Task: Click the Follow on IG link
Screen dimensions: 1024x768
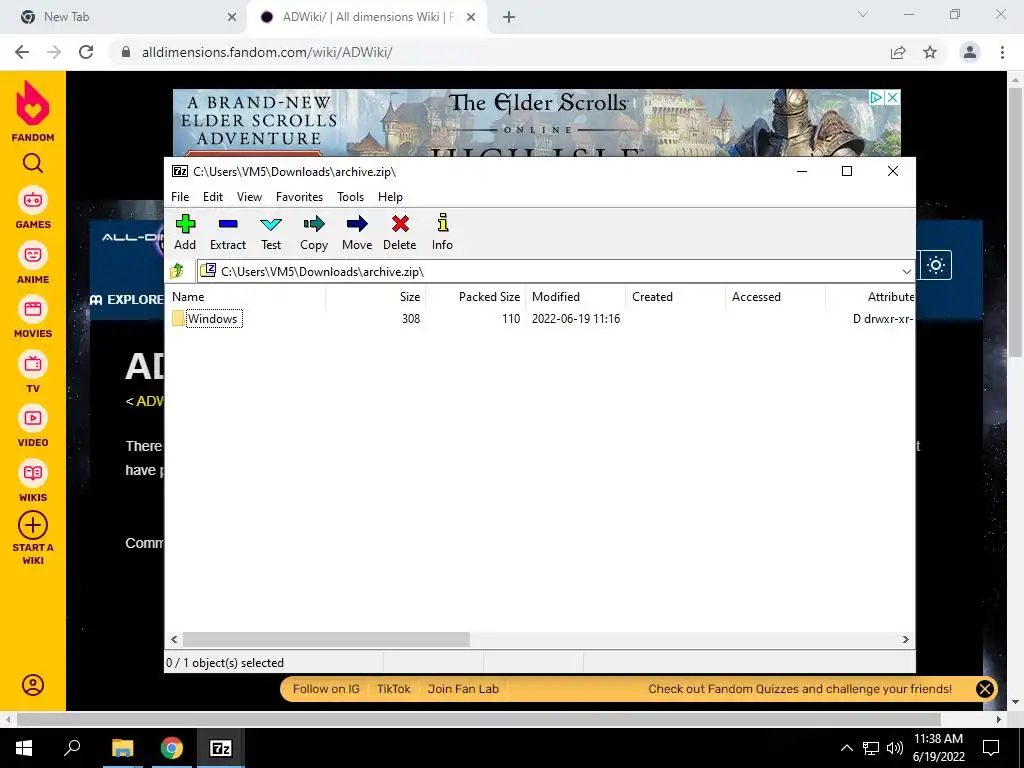Action: pyautogui.click(x=326, y=689)
